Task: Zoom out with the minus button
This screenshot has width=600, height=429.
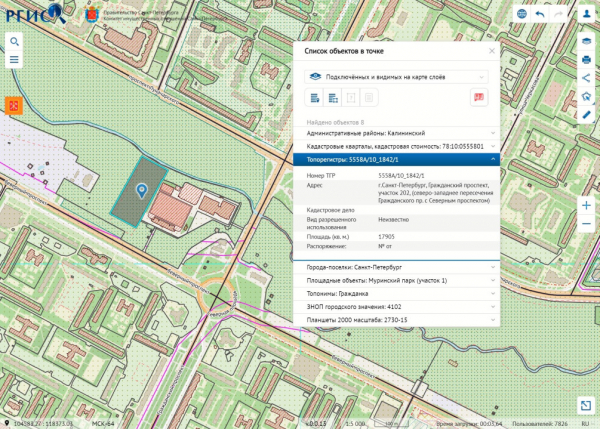Action: click(x=586, y=224)
